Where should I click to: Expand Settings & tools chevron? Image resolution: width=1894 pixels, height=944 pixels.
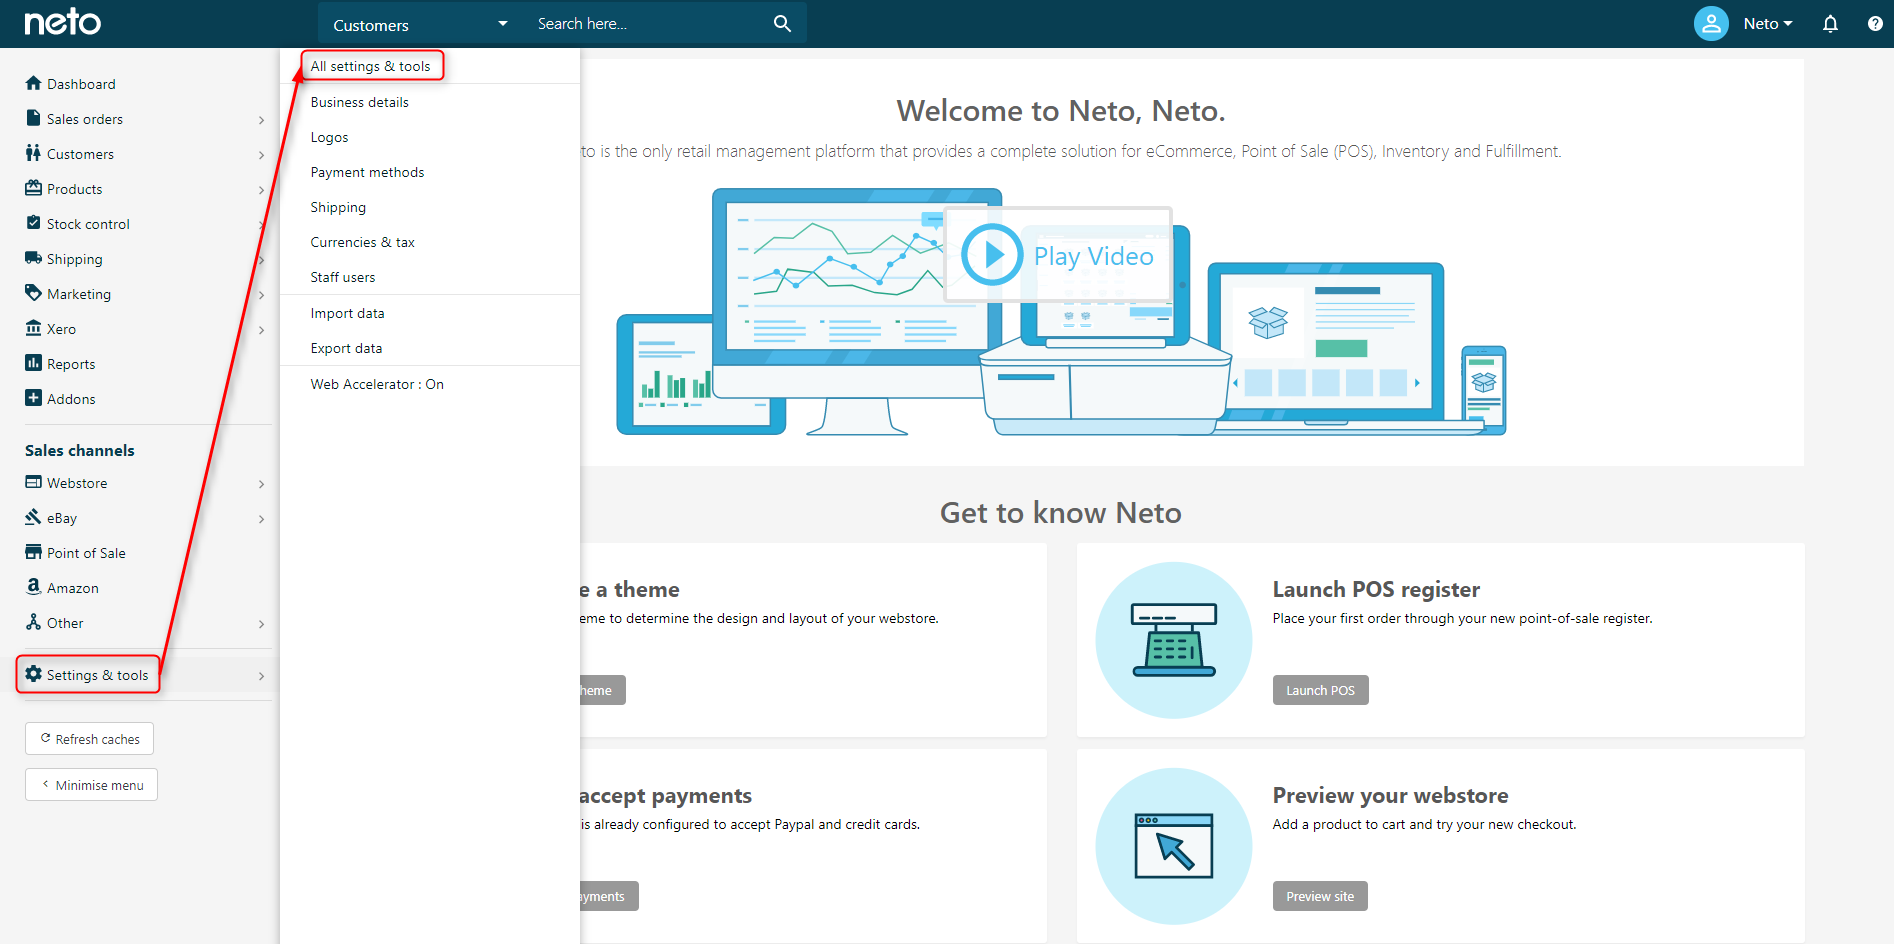(x=261, y=676)
